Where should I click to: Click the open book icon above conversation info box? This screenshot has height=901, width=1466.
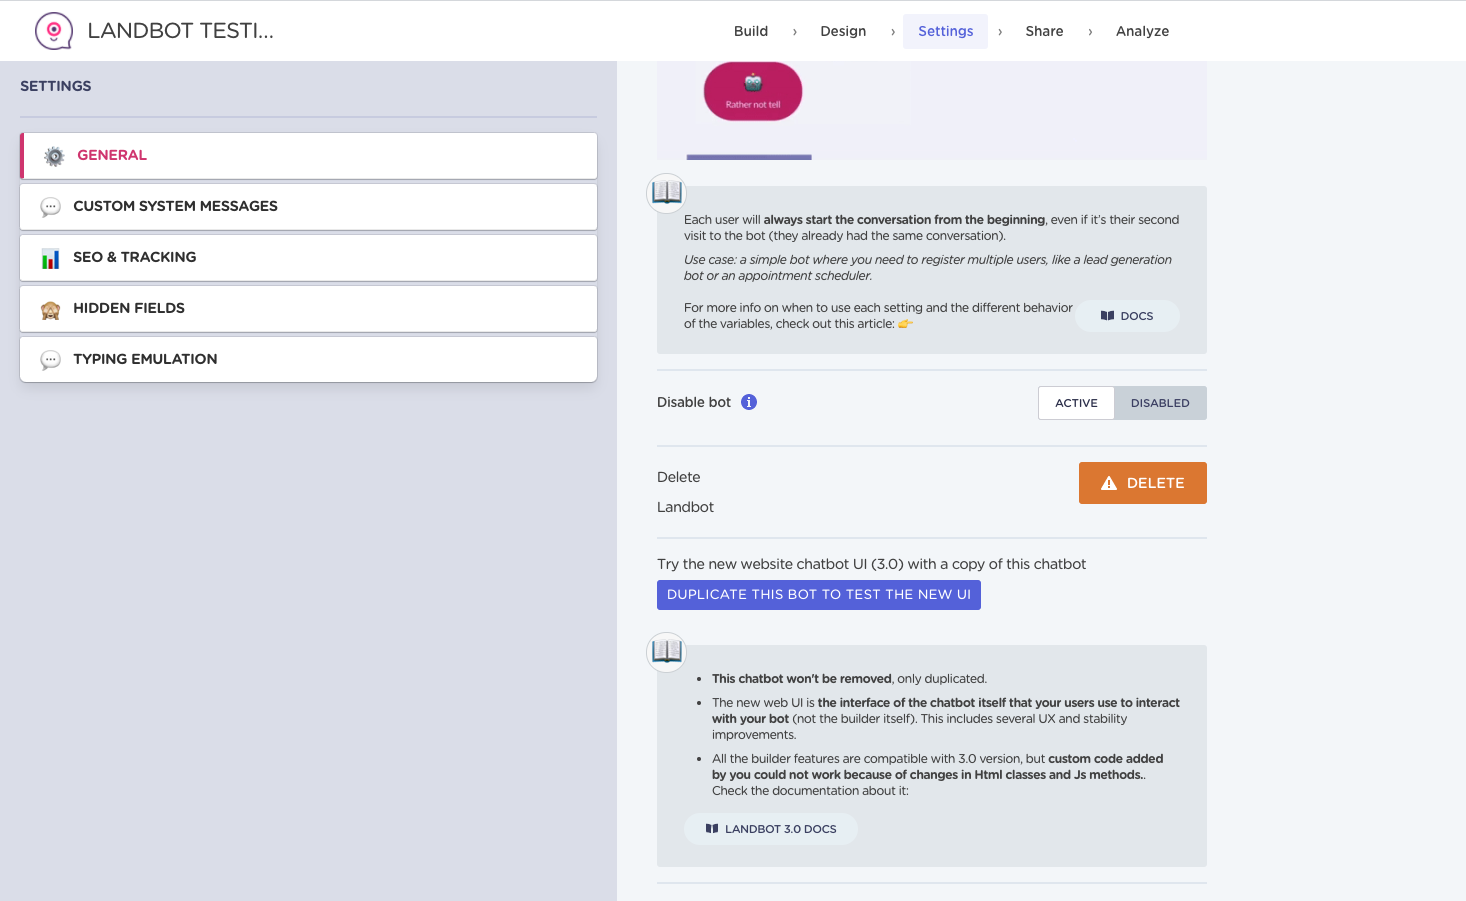(667, 191)
